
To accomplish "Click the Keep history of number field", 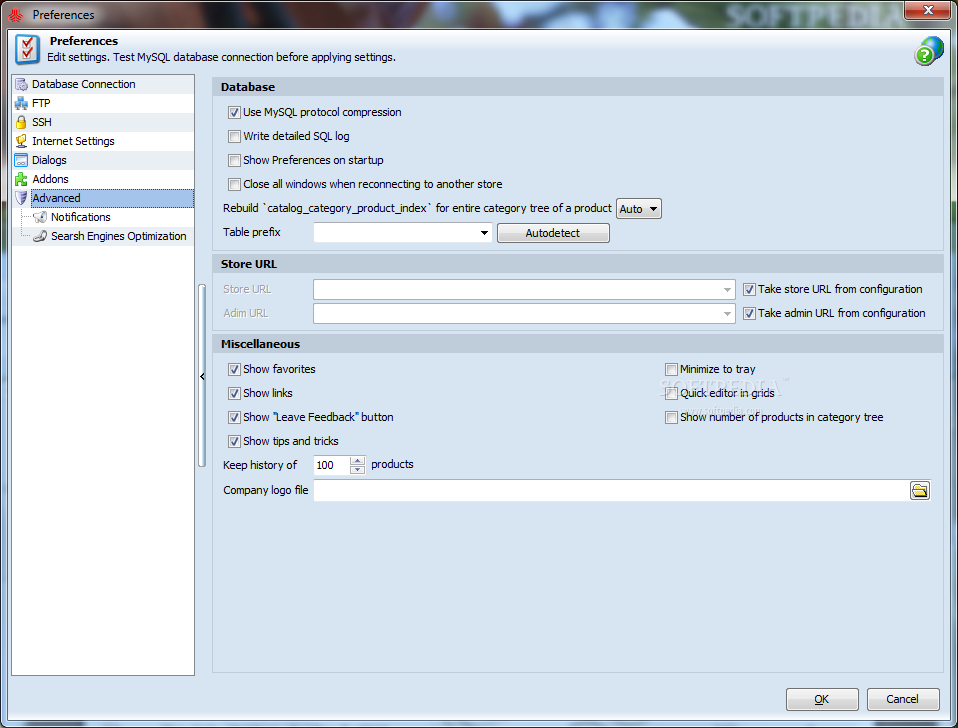I will pos(332,465).
